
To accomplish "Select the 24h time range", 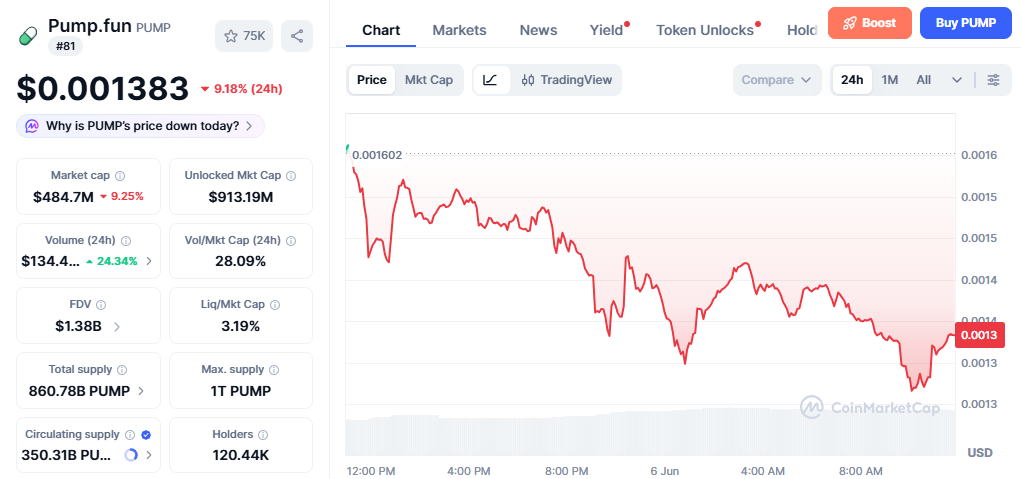I will pos(852,80).
